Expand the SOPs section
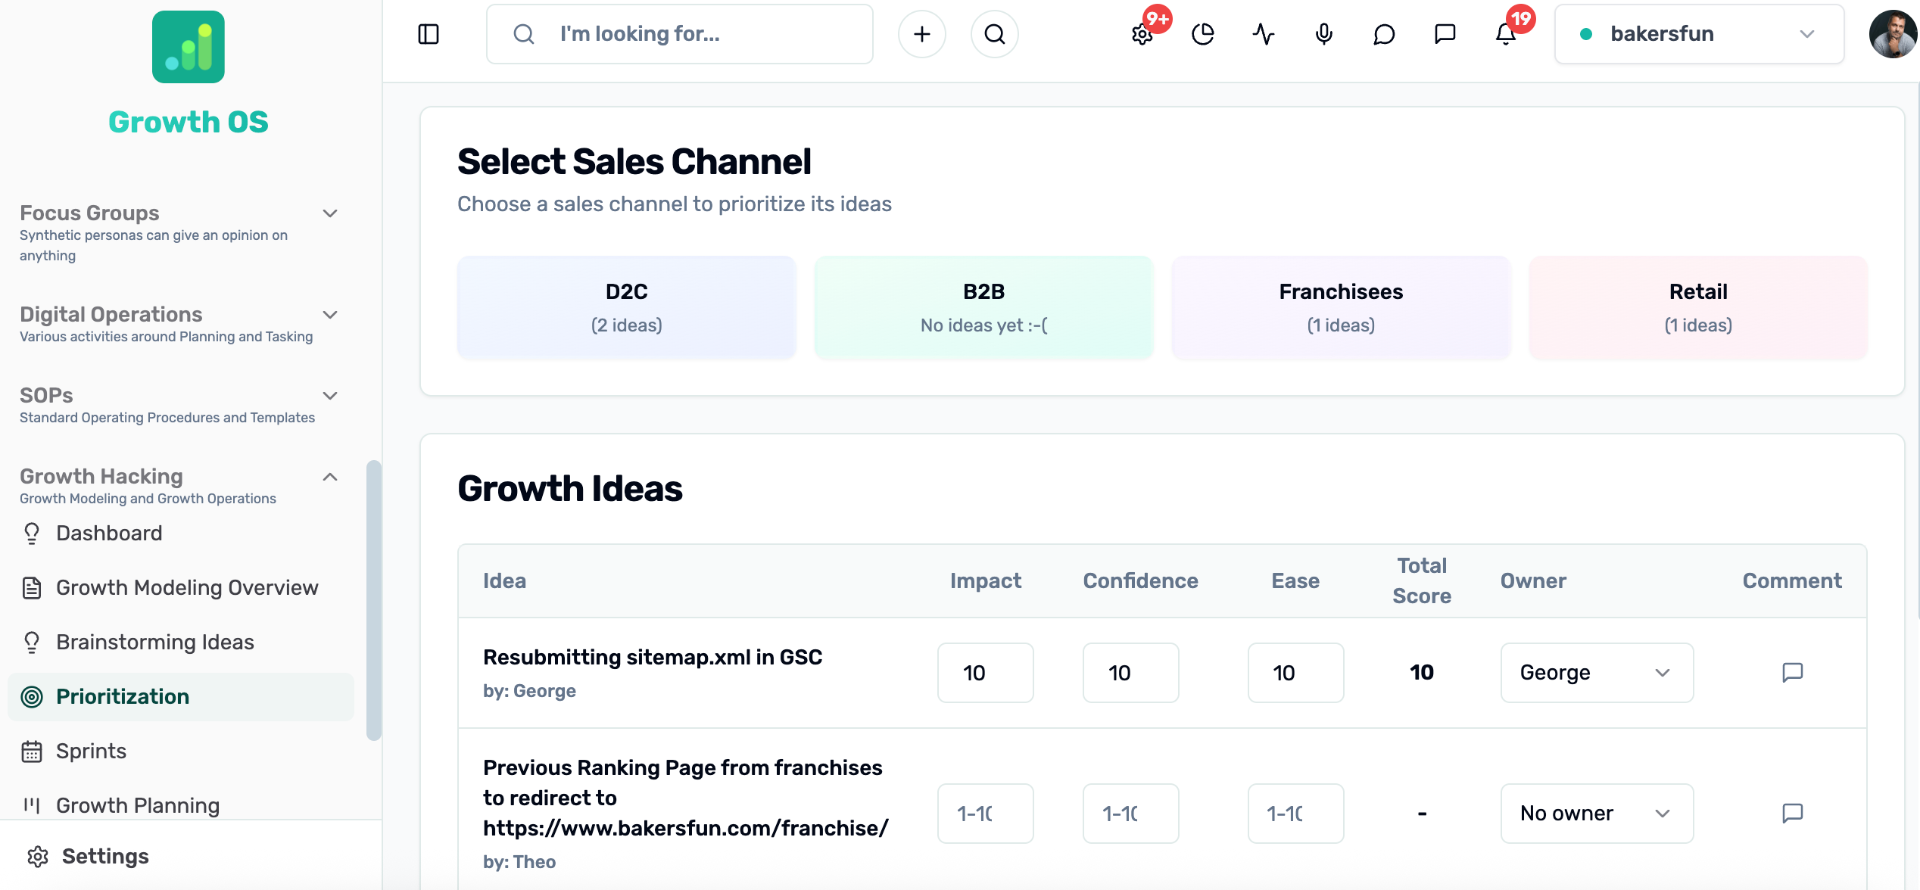 [180, 405]
